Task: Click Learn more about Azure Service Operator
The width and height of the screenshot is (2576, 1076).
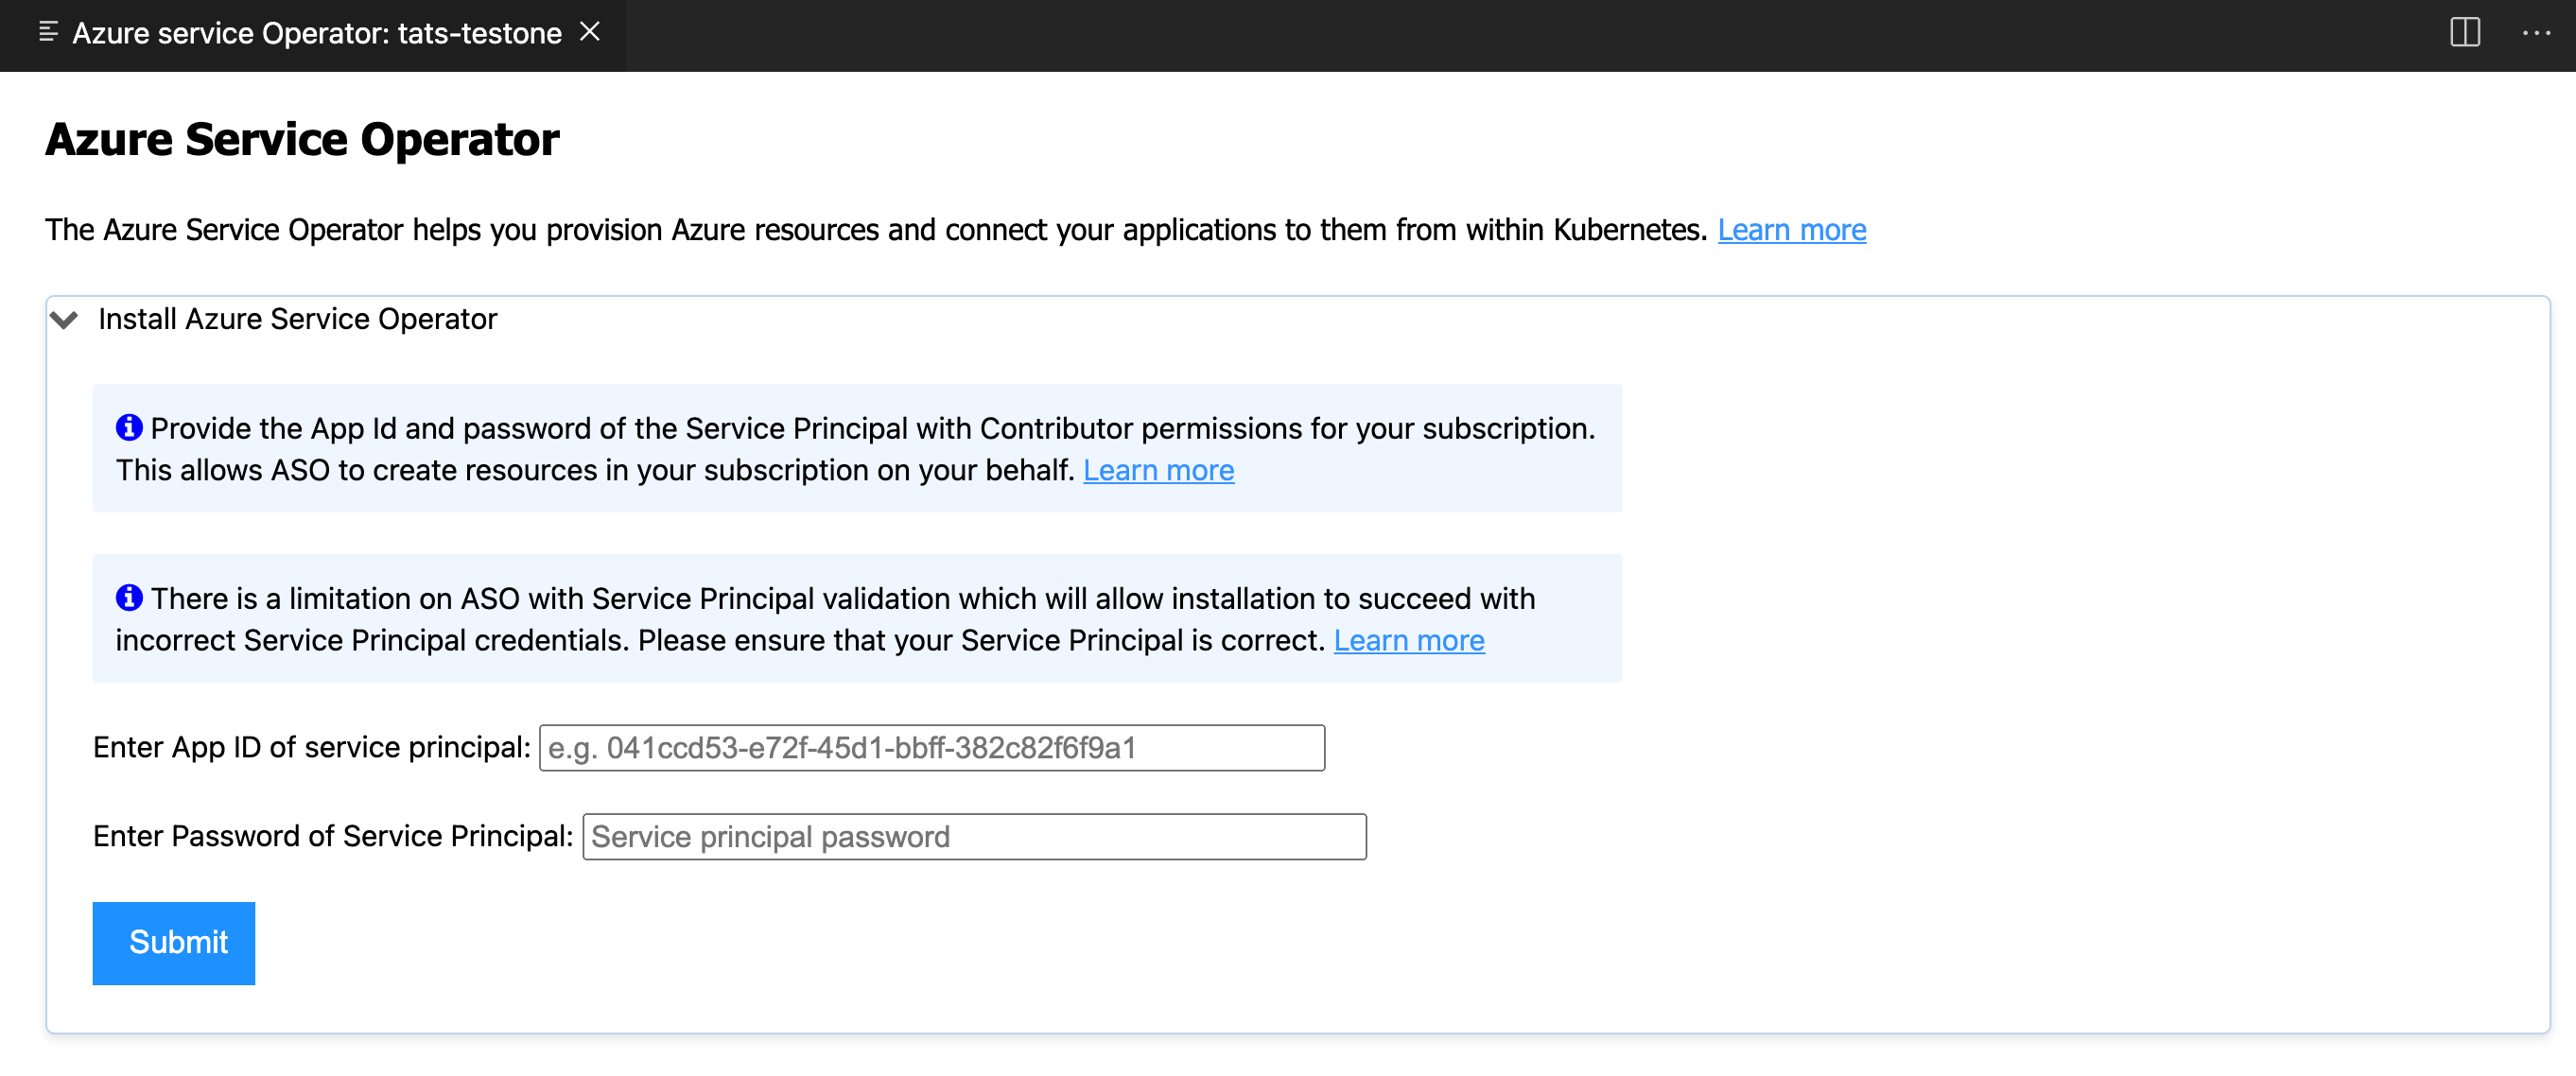Action: pos(1791,228)
